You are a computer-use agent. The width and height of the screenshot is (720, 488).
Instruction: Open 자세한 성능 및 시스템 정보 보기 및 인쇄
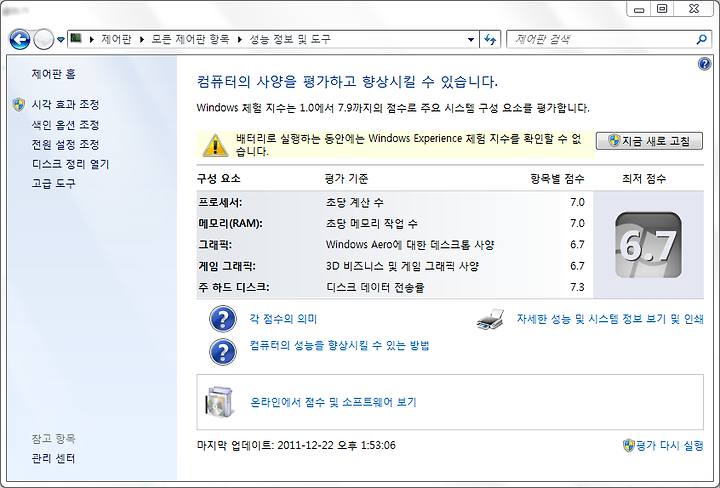click(610, 319)
